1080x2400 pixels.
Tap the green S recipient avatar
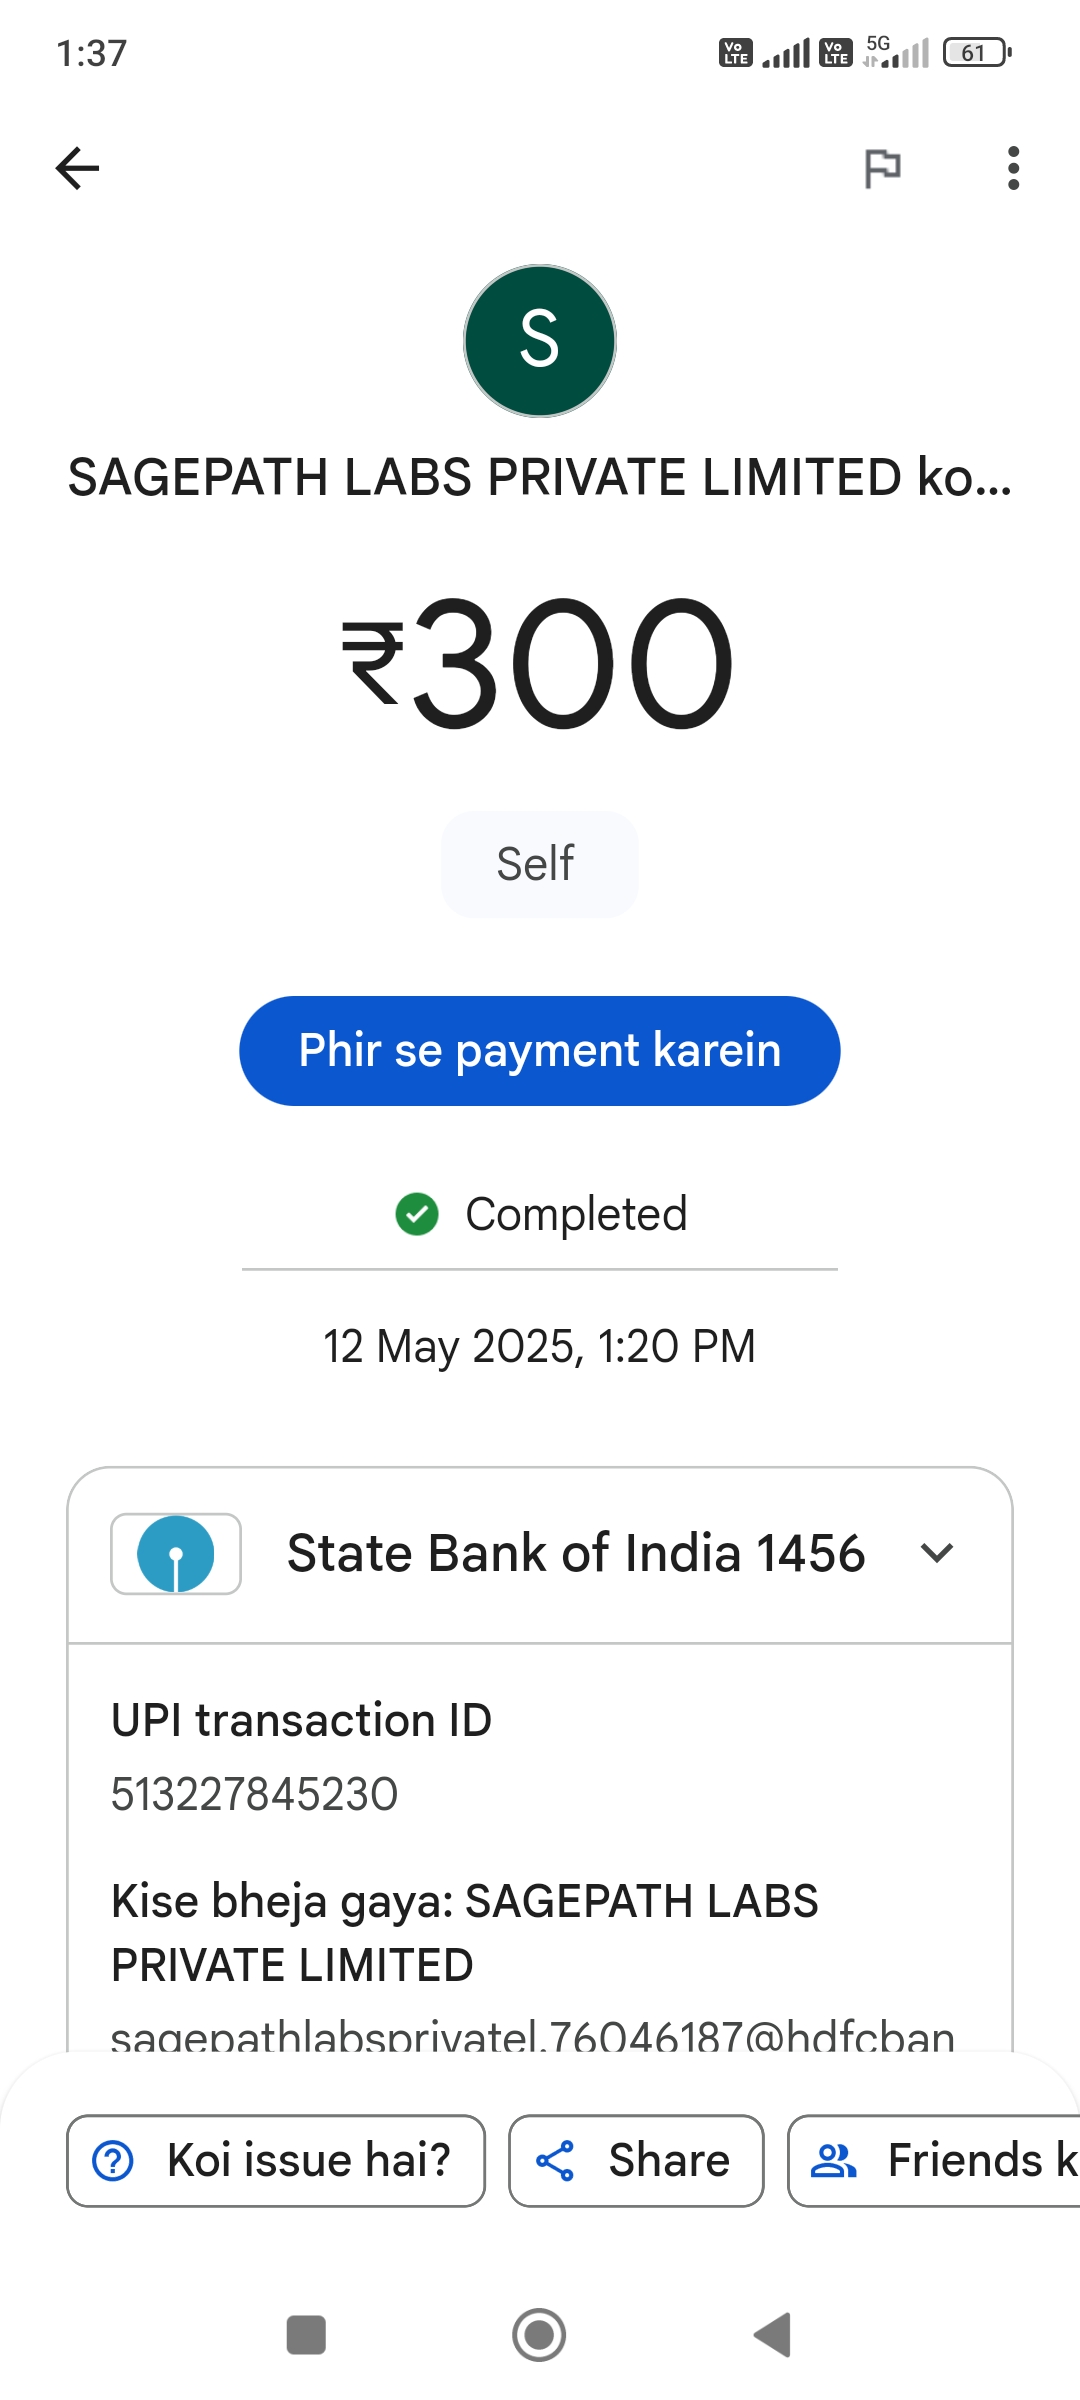540,341
